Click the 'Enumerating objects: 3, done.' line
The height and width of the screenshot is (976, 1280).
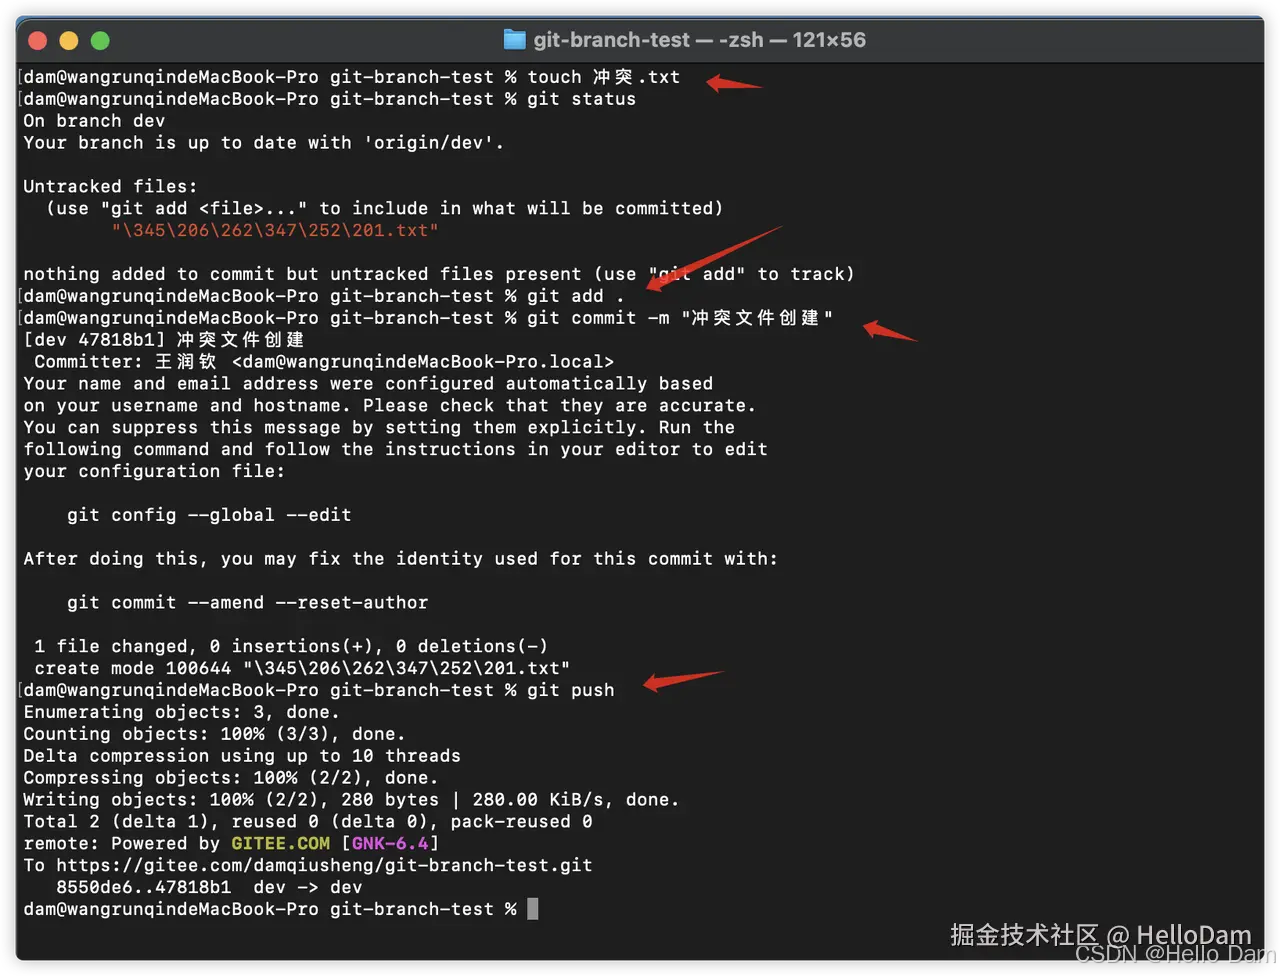(181, 713)
